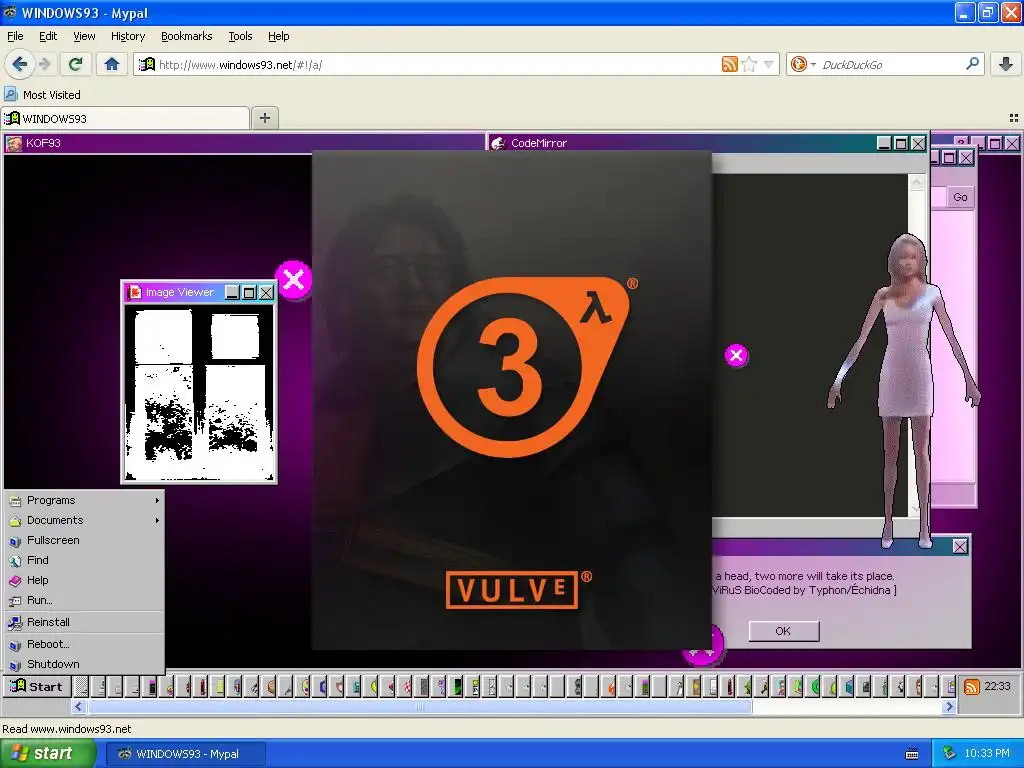
Task: Choose Reinstall from the start menu
Action: pyautogui.click(x=84, y=622)
